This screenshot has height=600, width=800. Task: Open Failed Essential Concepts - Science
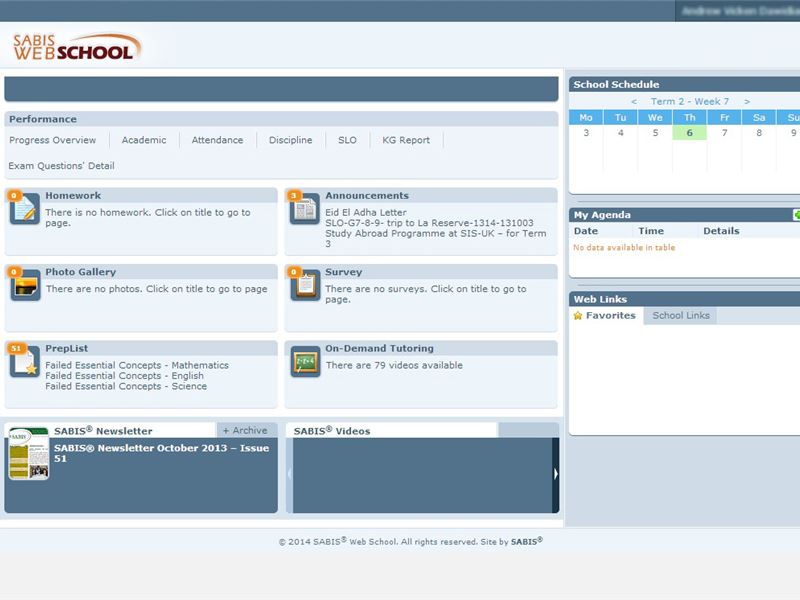pos(126,387)
